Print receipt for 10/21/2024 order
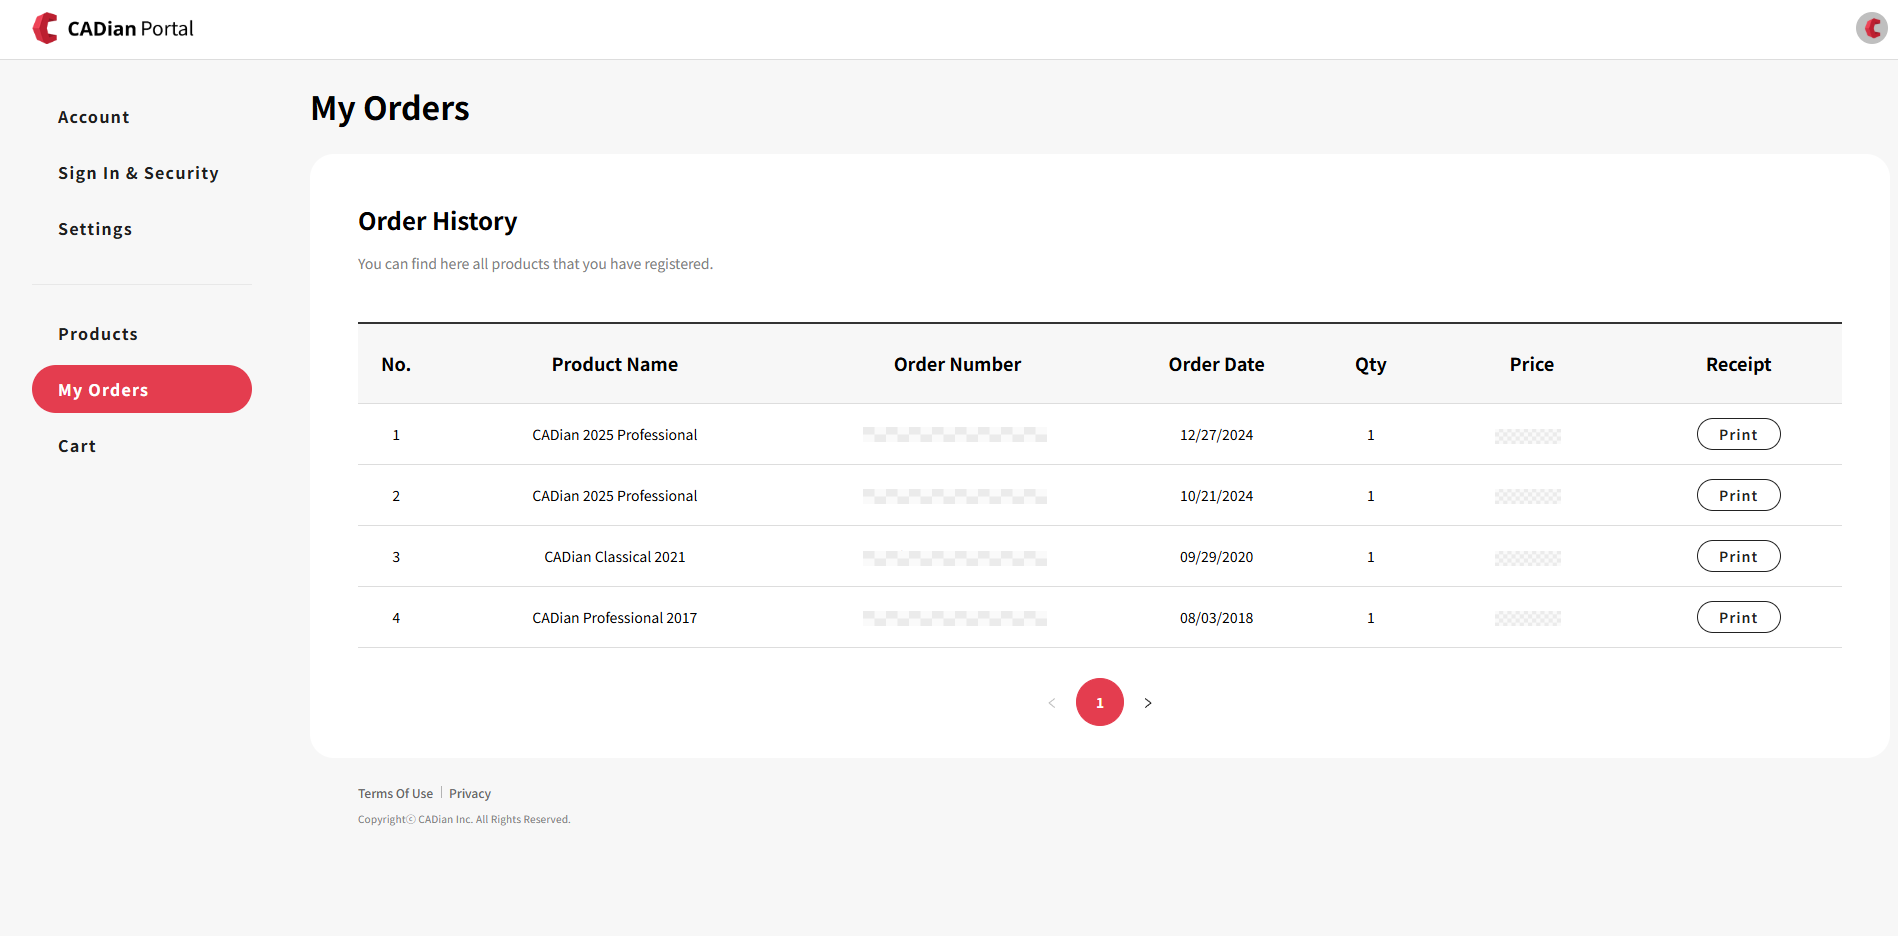The width and height of the screenshot is (1898, 936). click(1738, 495)
